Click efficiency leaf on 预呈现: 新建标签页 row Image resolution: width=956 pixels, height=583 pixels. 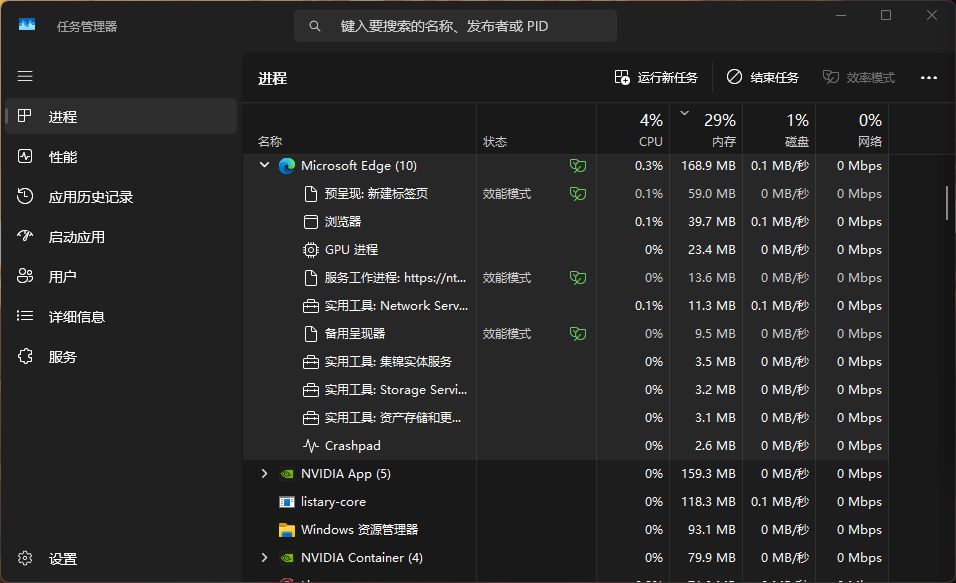(x=577, y=194)
